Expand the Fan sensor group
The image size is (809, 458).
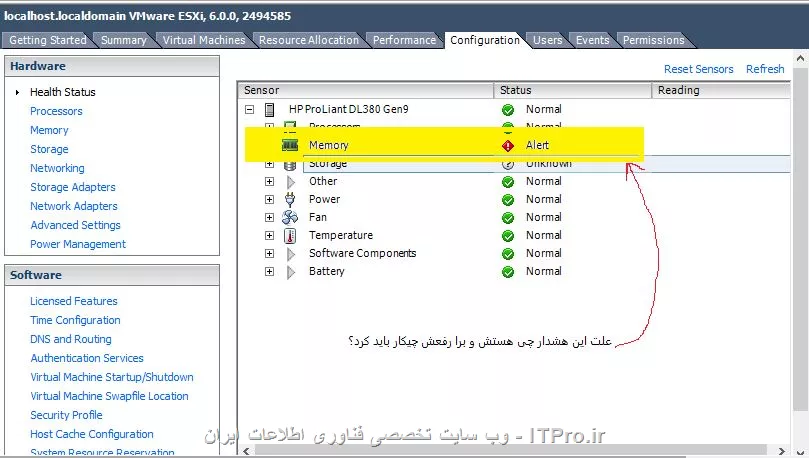click(269, 218)
